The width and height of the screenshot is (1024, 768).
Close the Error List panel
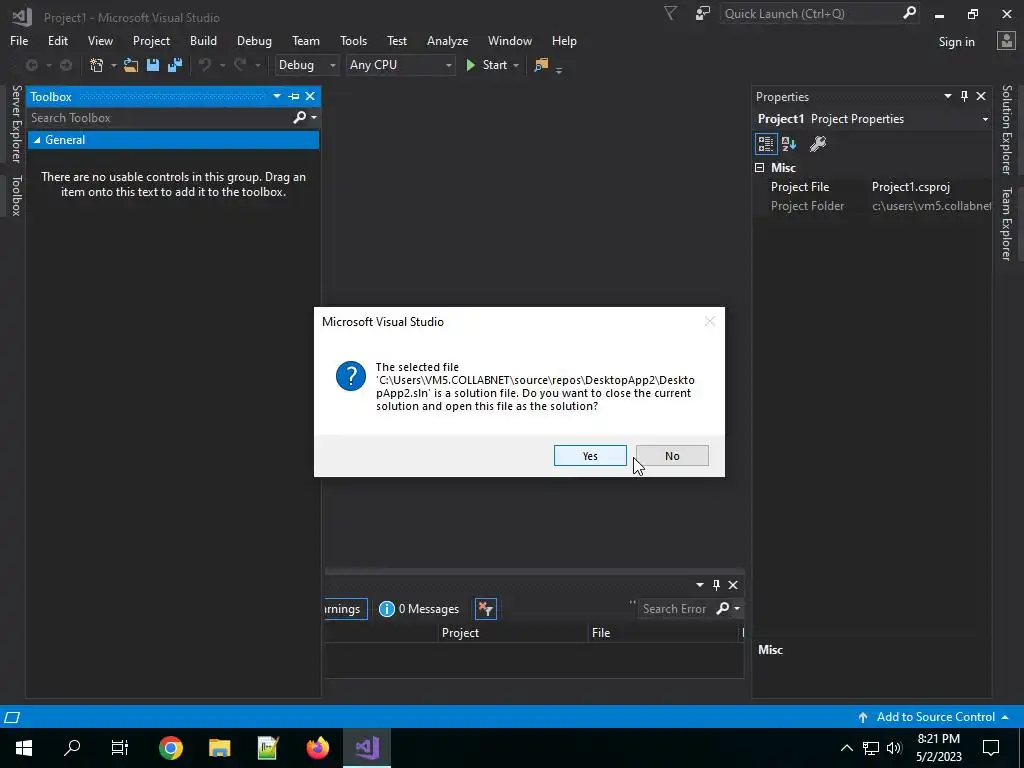pos(733,585)
